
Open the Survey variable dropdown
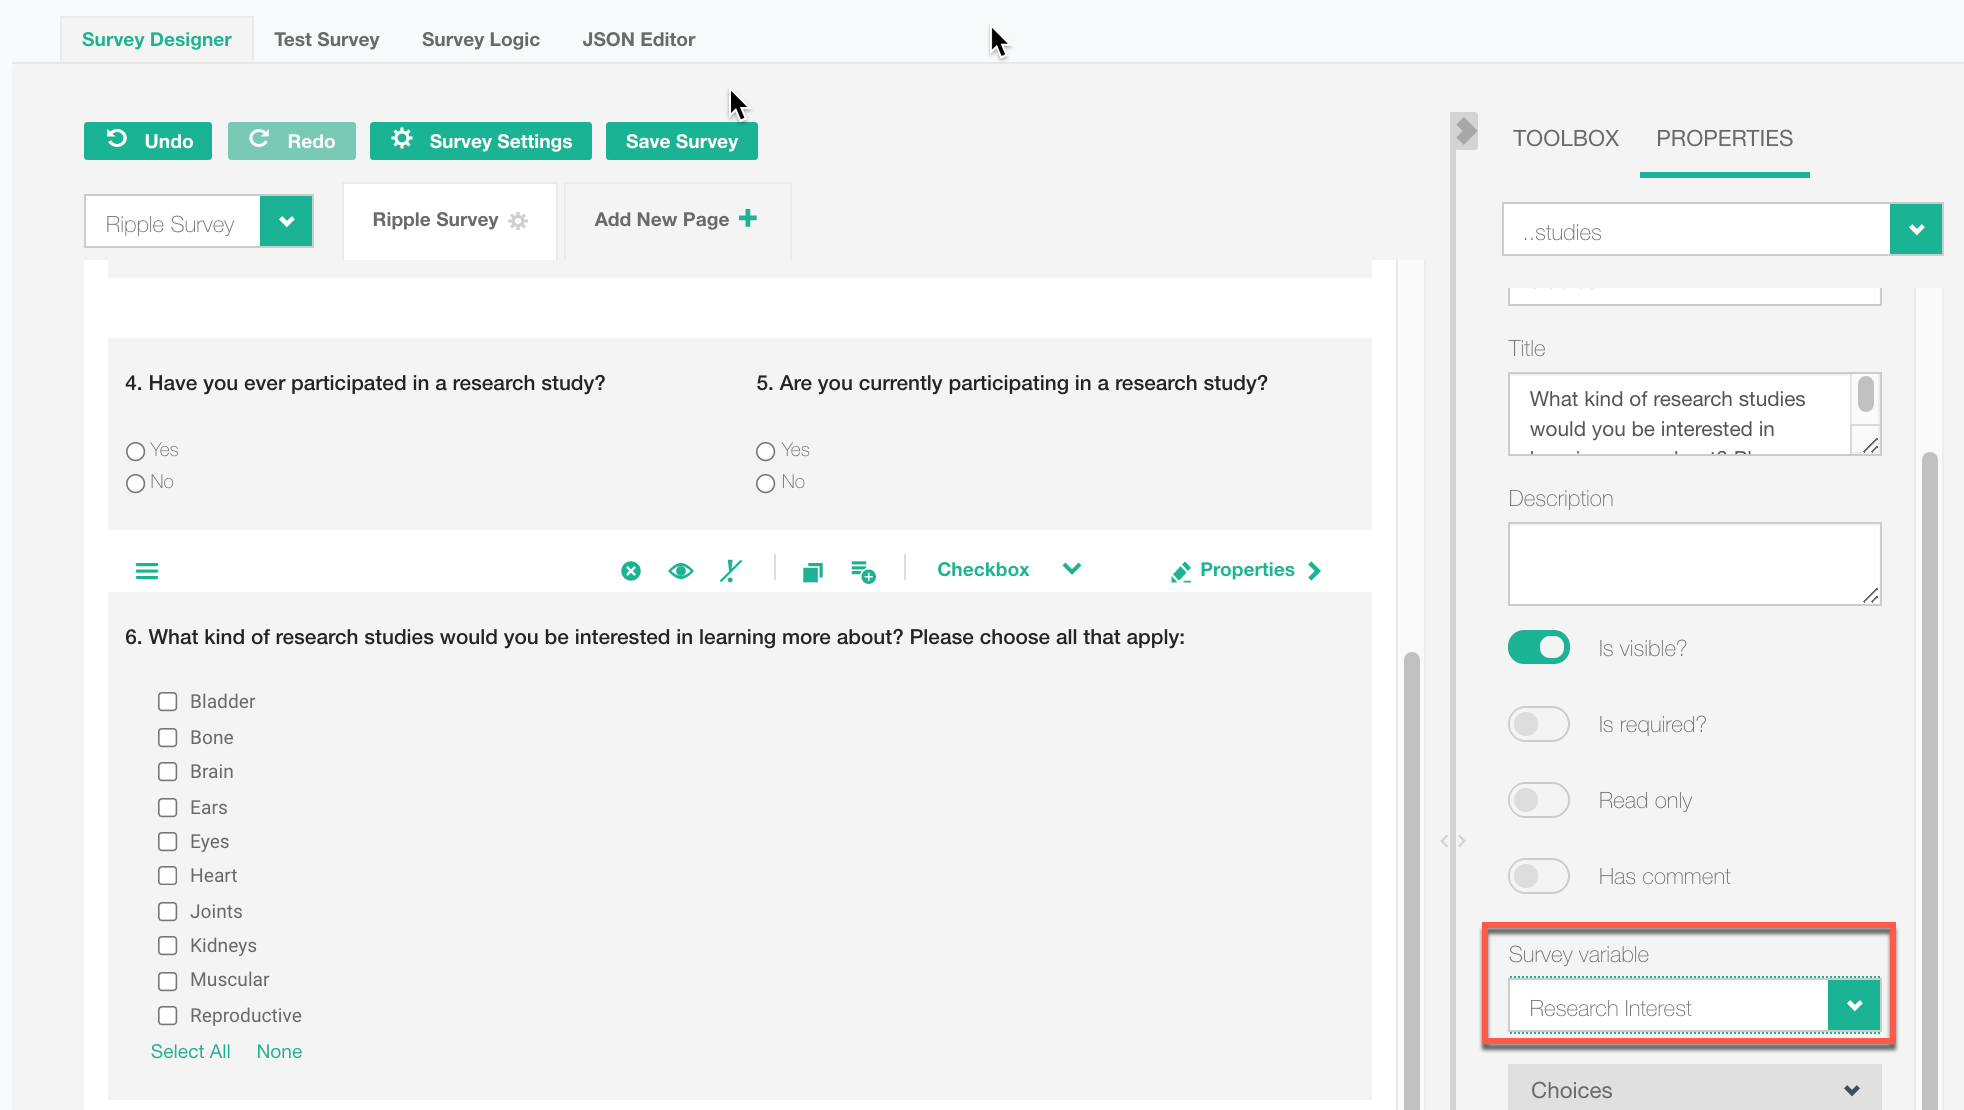(x=1854, y=1006)
